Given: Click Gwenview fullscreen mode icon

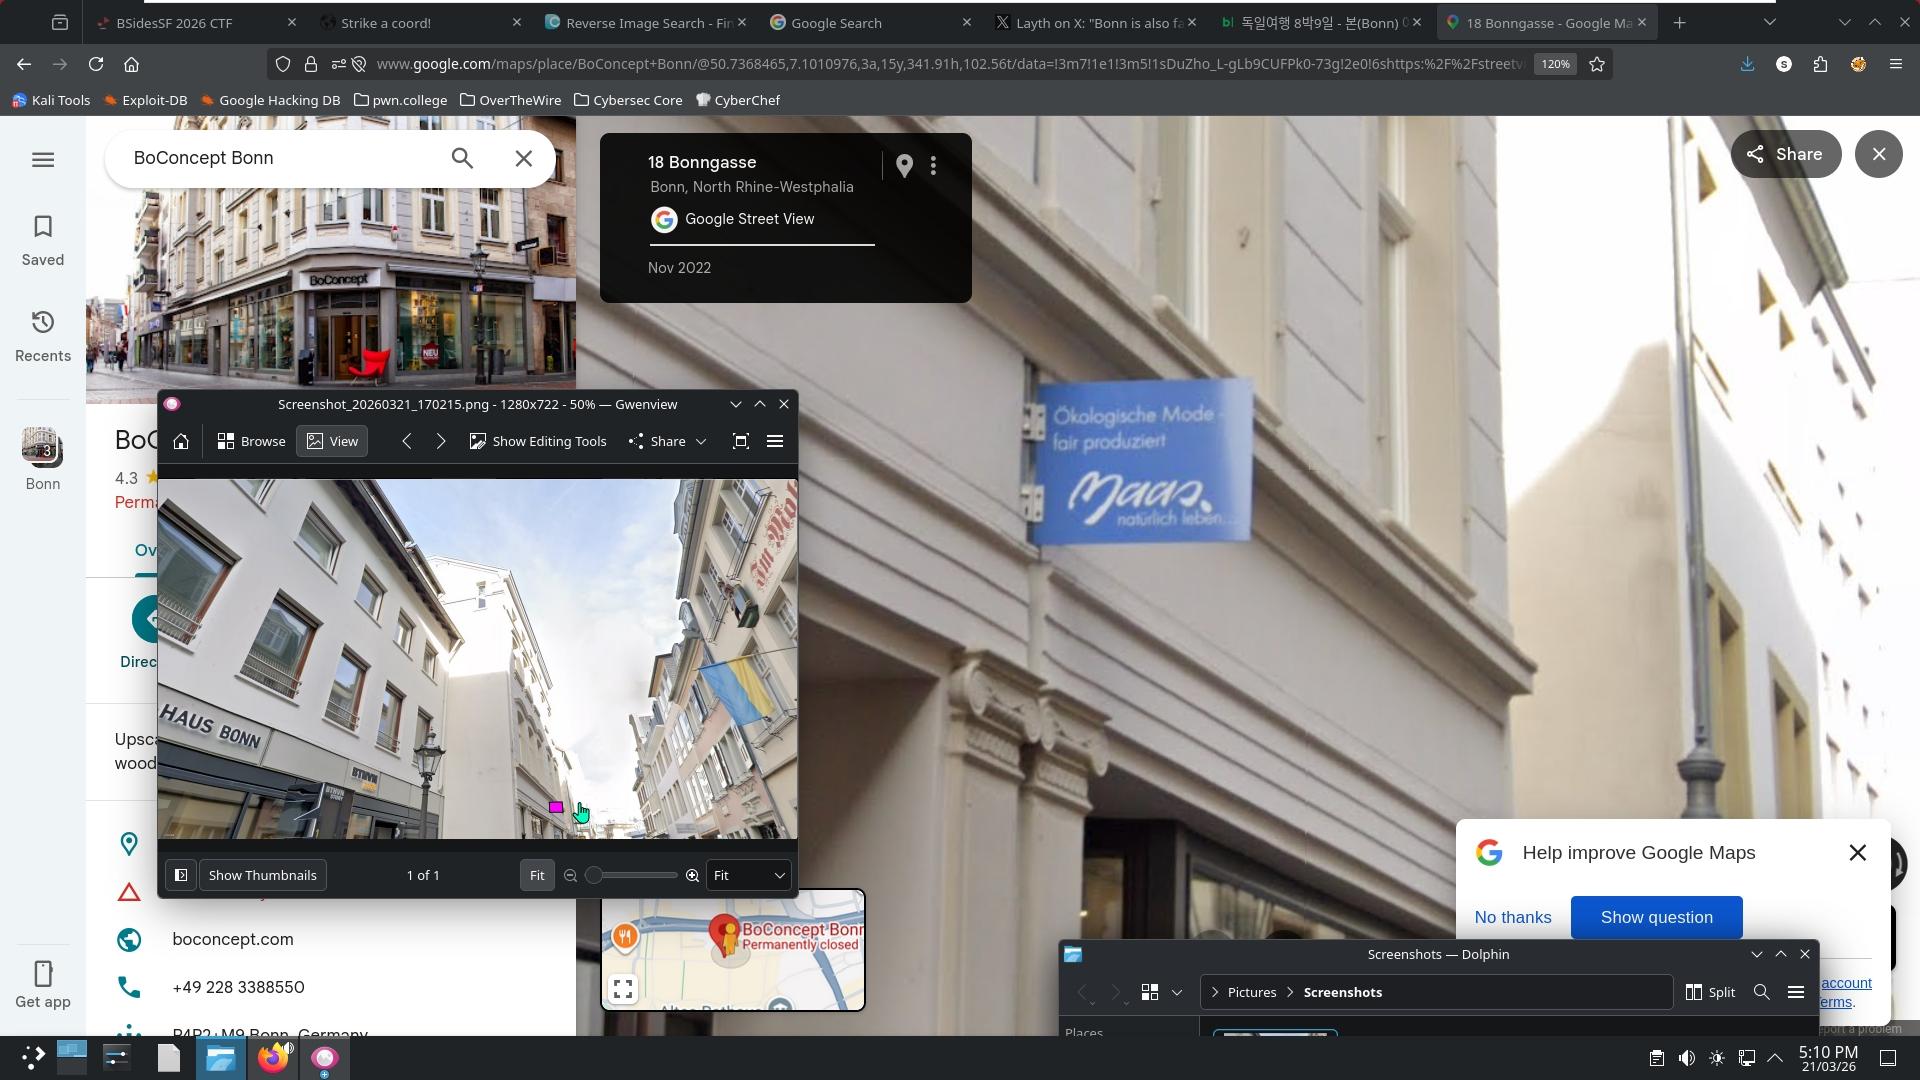Looking at the screenshot, I should click(741, 441).
